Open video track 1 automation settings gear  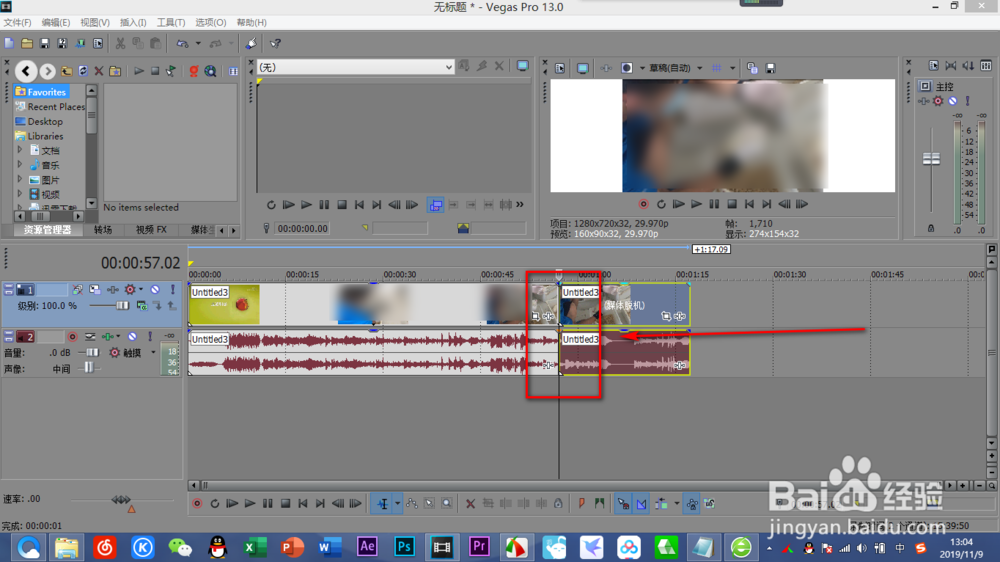(130, 290)
